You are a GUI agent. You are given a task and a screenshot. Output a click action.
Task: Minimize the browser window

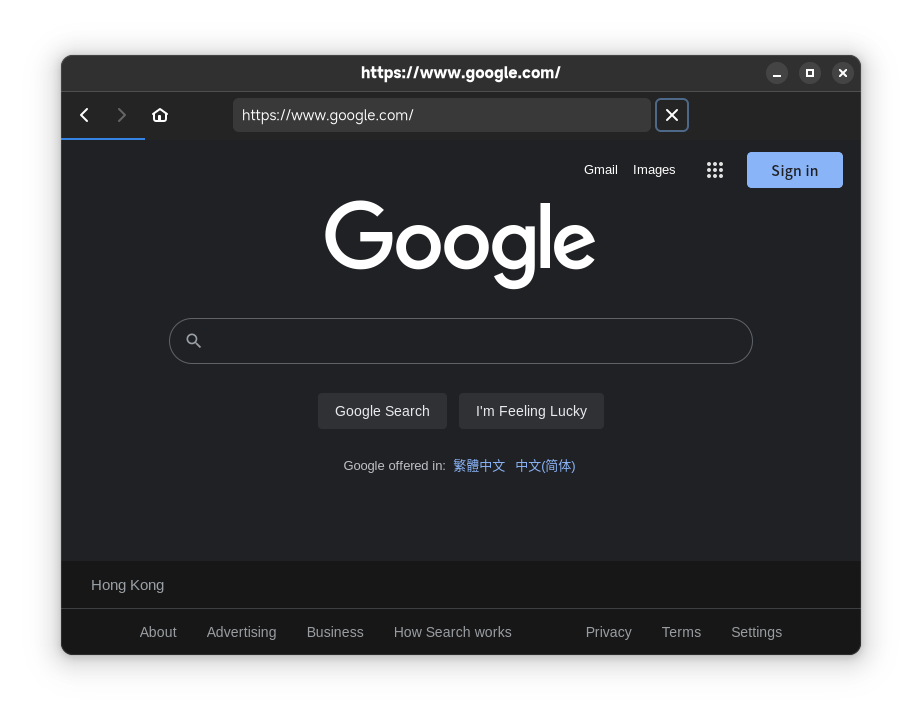(x=777, y=73)
